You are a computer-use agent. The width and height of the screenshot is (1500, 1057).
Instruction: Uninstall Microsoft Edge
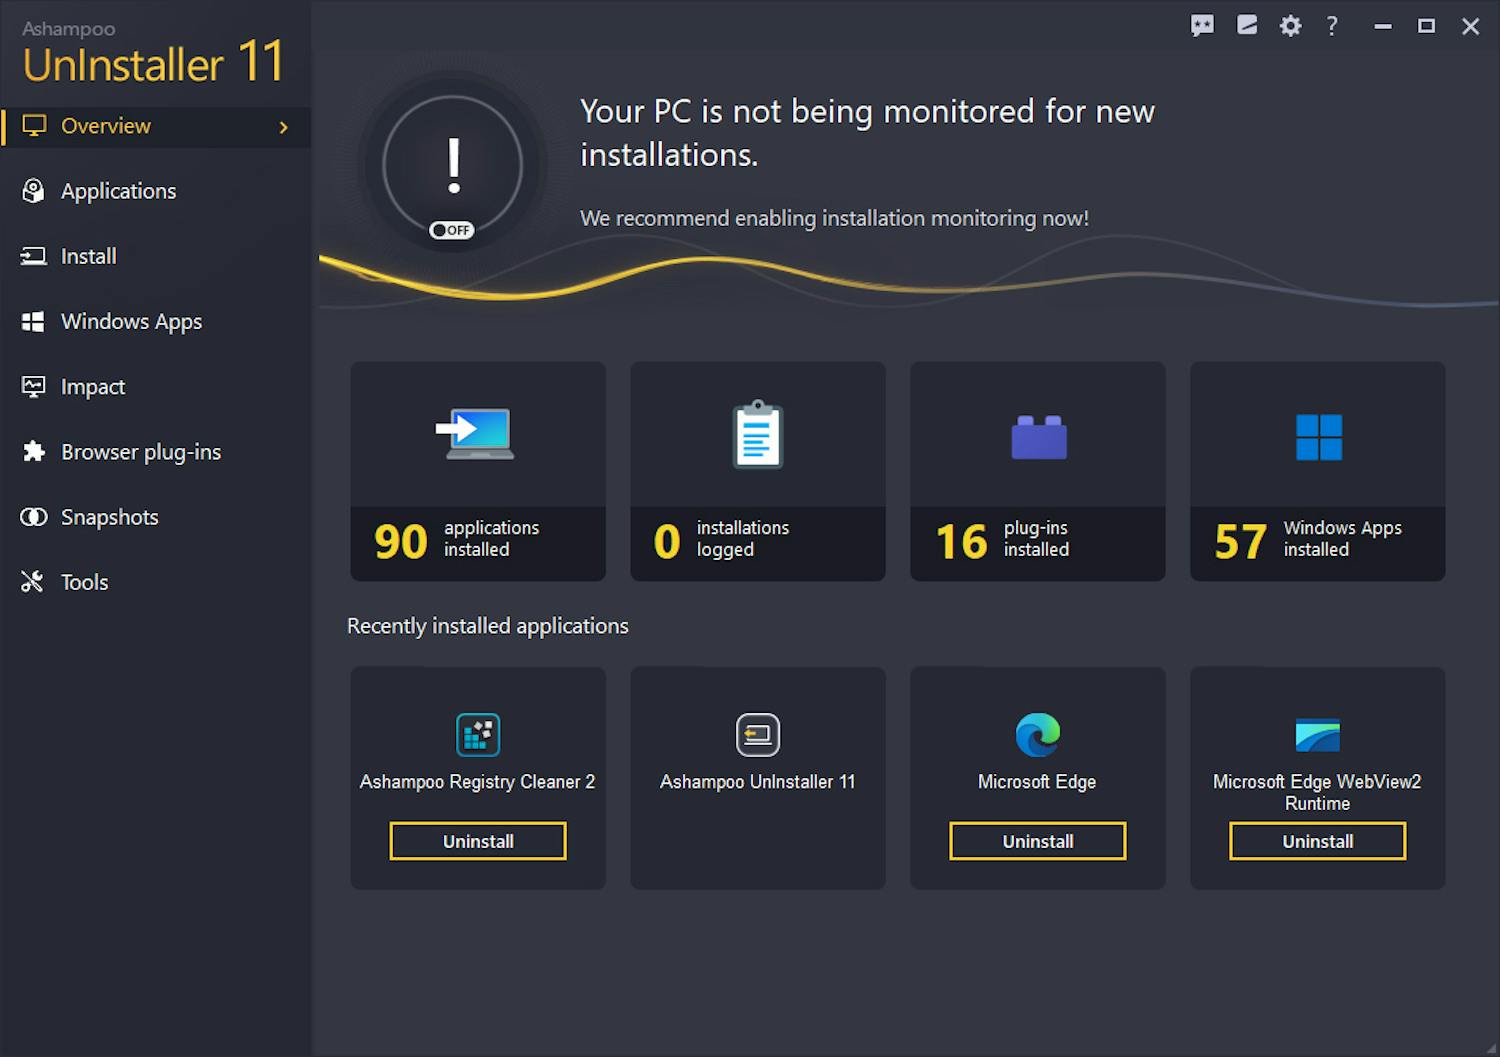(x=1038, y=841)
